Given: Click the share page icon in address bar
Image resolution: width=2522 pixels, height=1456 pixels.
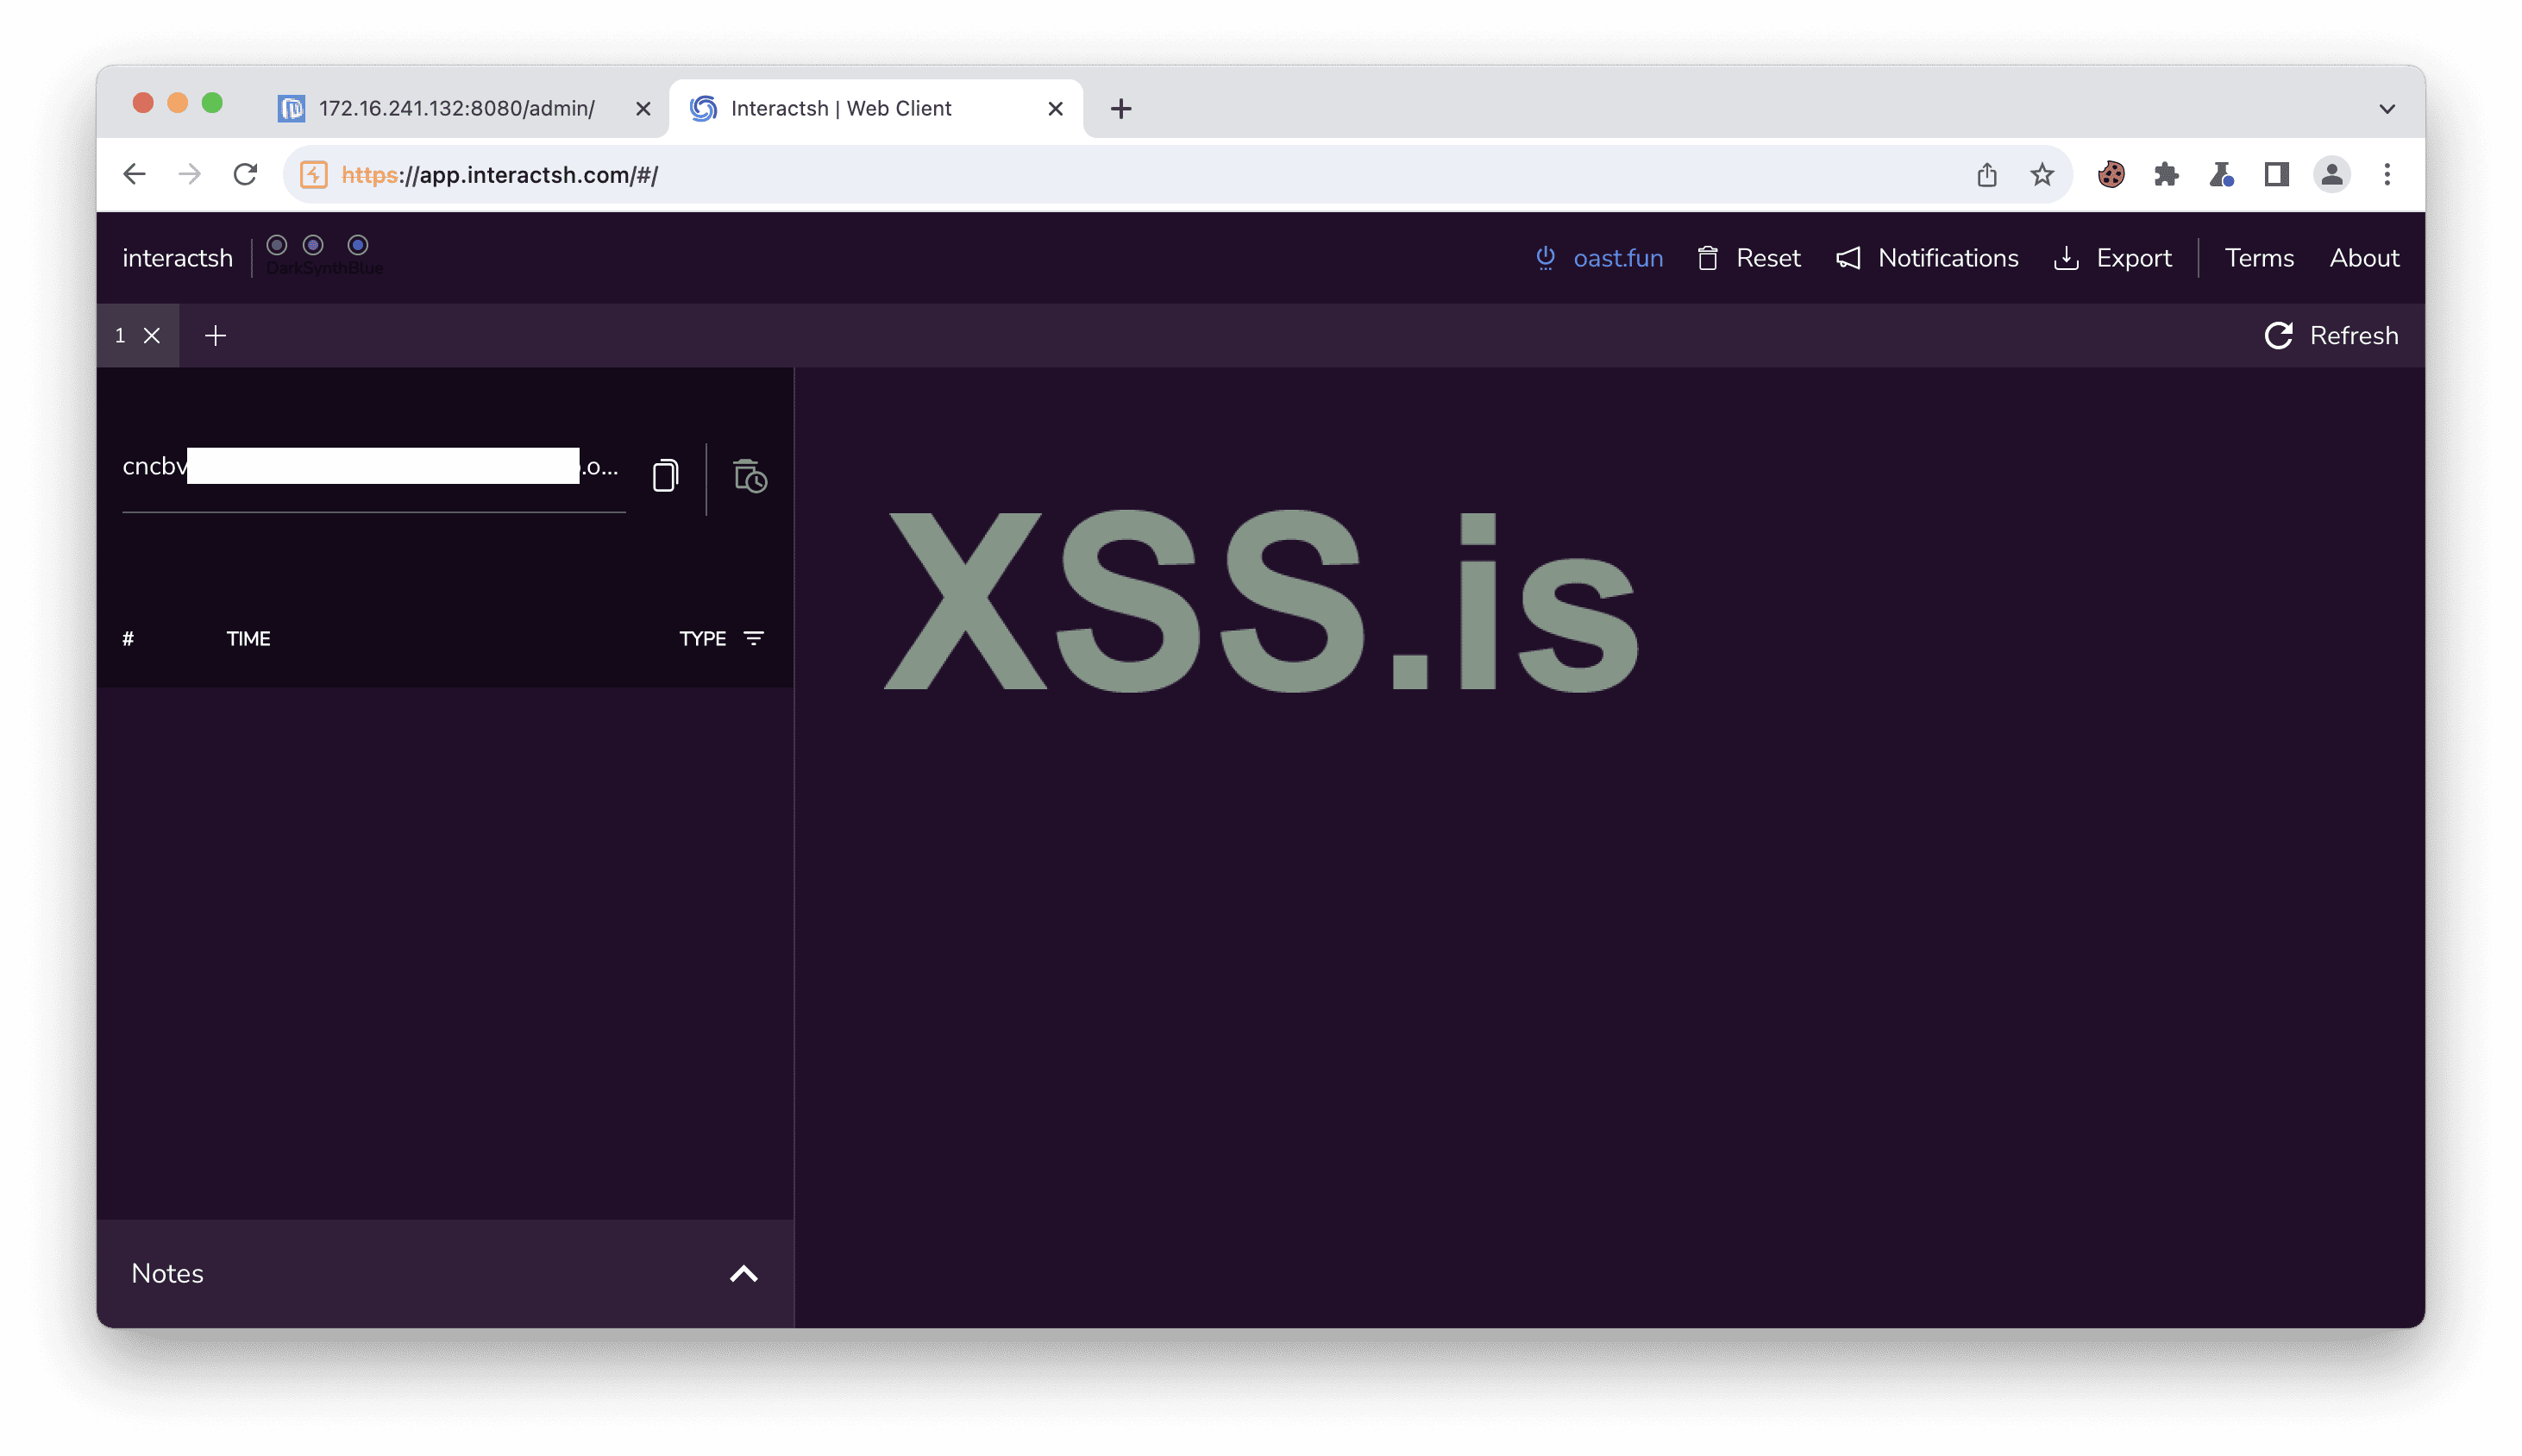Looking at the screenshot, I should tap(1987, 175).
